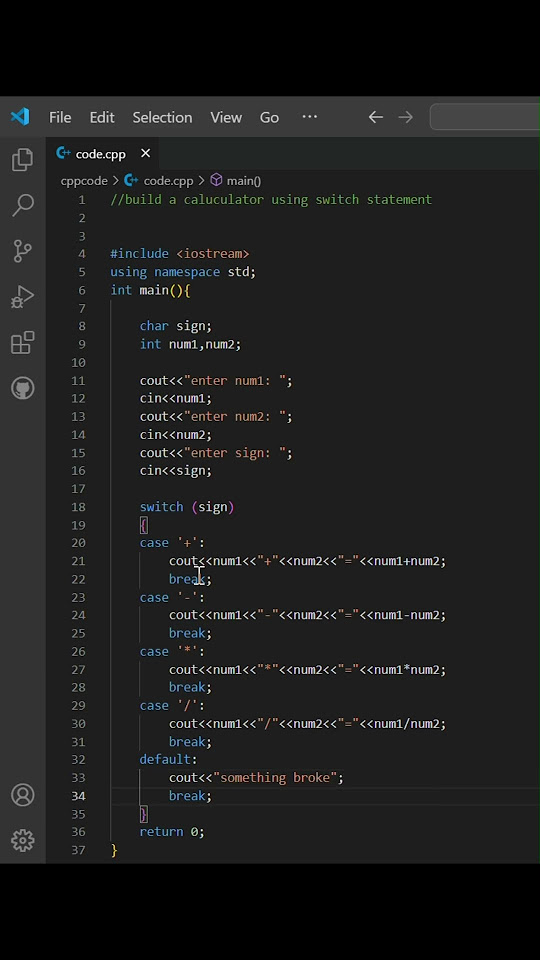Click line number 37 in the gutter
540x960 pixels.
(78, 850)
